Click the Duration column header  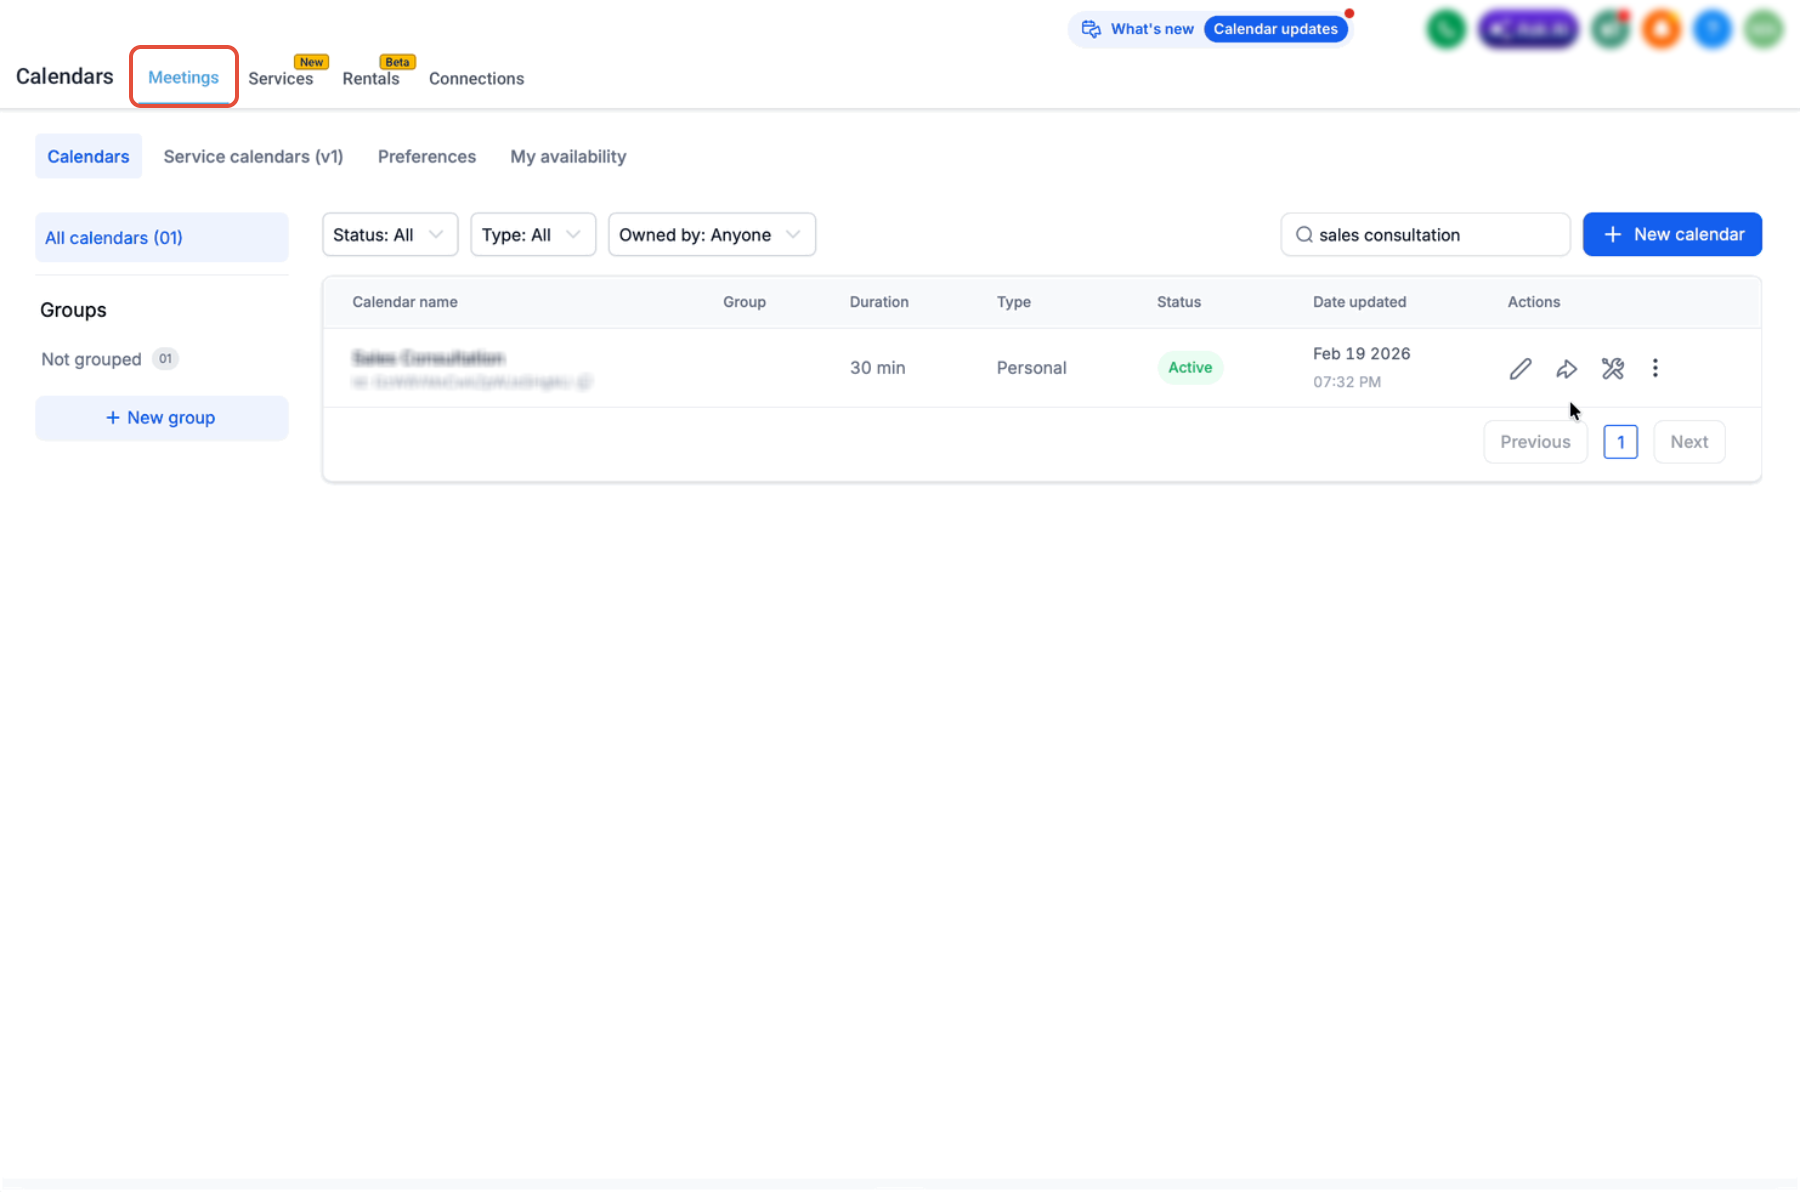(x=879, y=302)
